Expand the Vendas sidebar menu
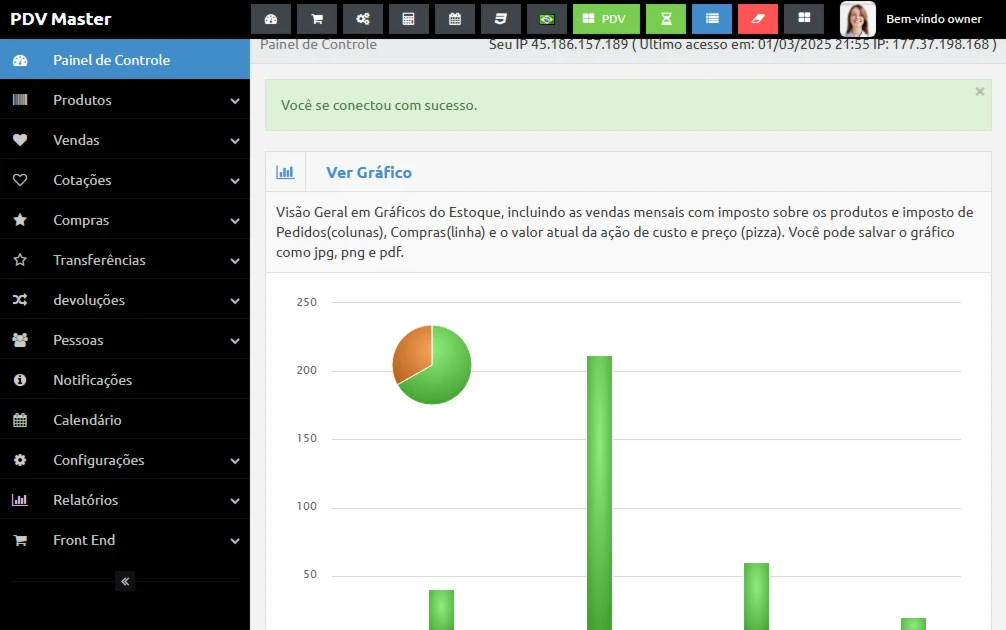1006x630 pixels. 125,140
